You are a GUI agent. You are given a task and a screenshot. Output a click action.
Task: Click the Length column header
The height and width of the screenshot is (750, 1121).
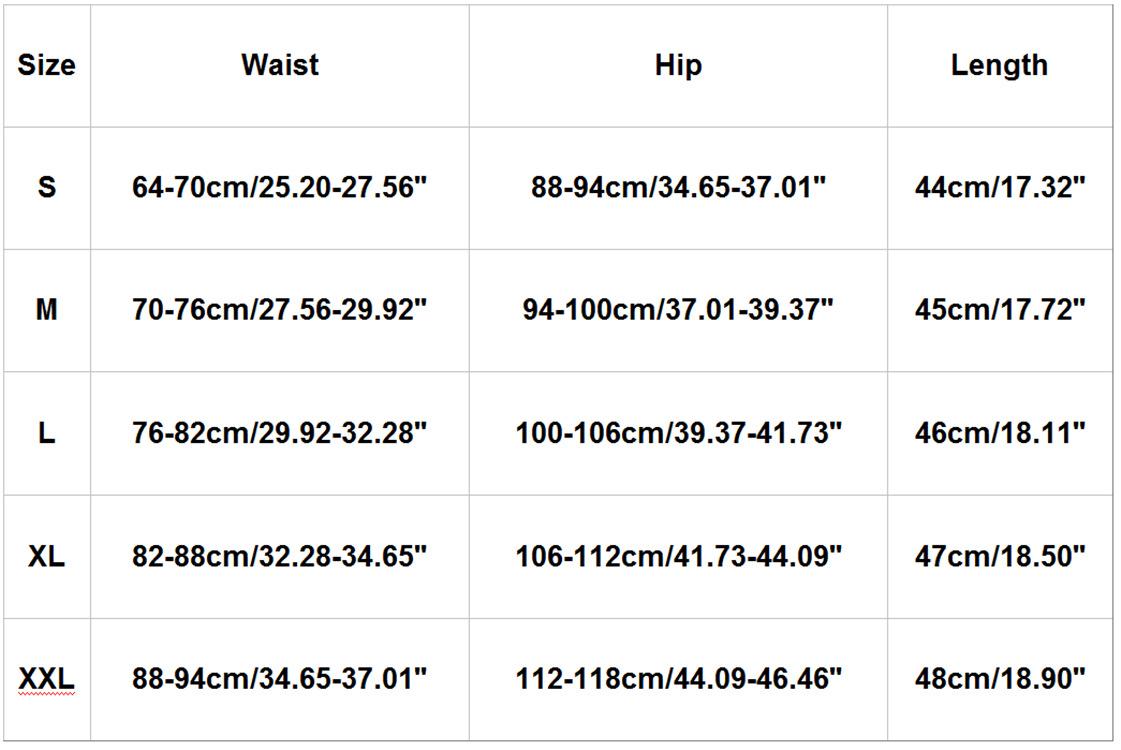(x=999, y=66)
